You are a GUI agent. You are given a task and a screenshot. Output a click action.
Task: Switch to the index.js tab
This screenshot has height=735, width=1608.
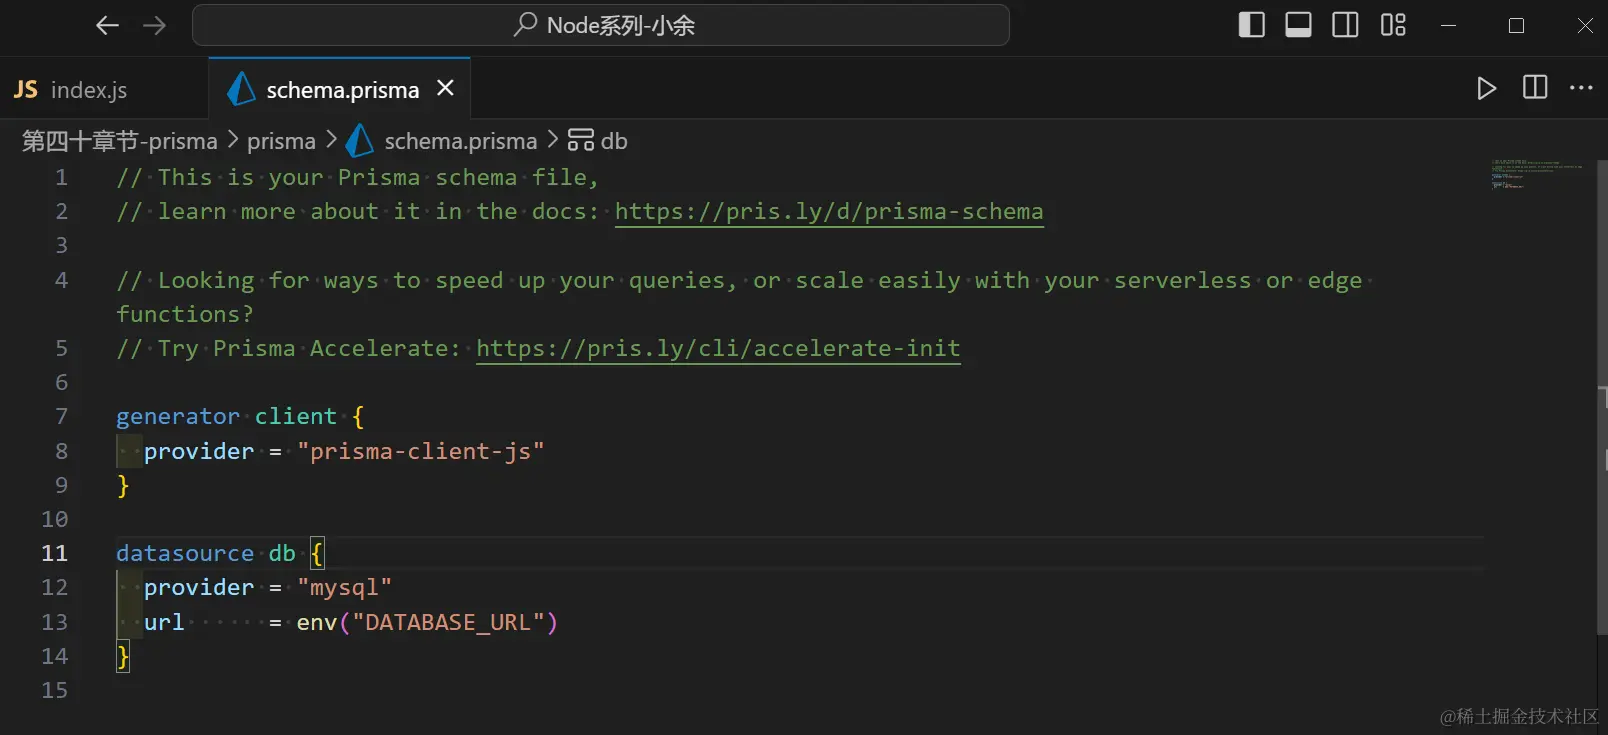point(70,89)
